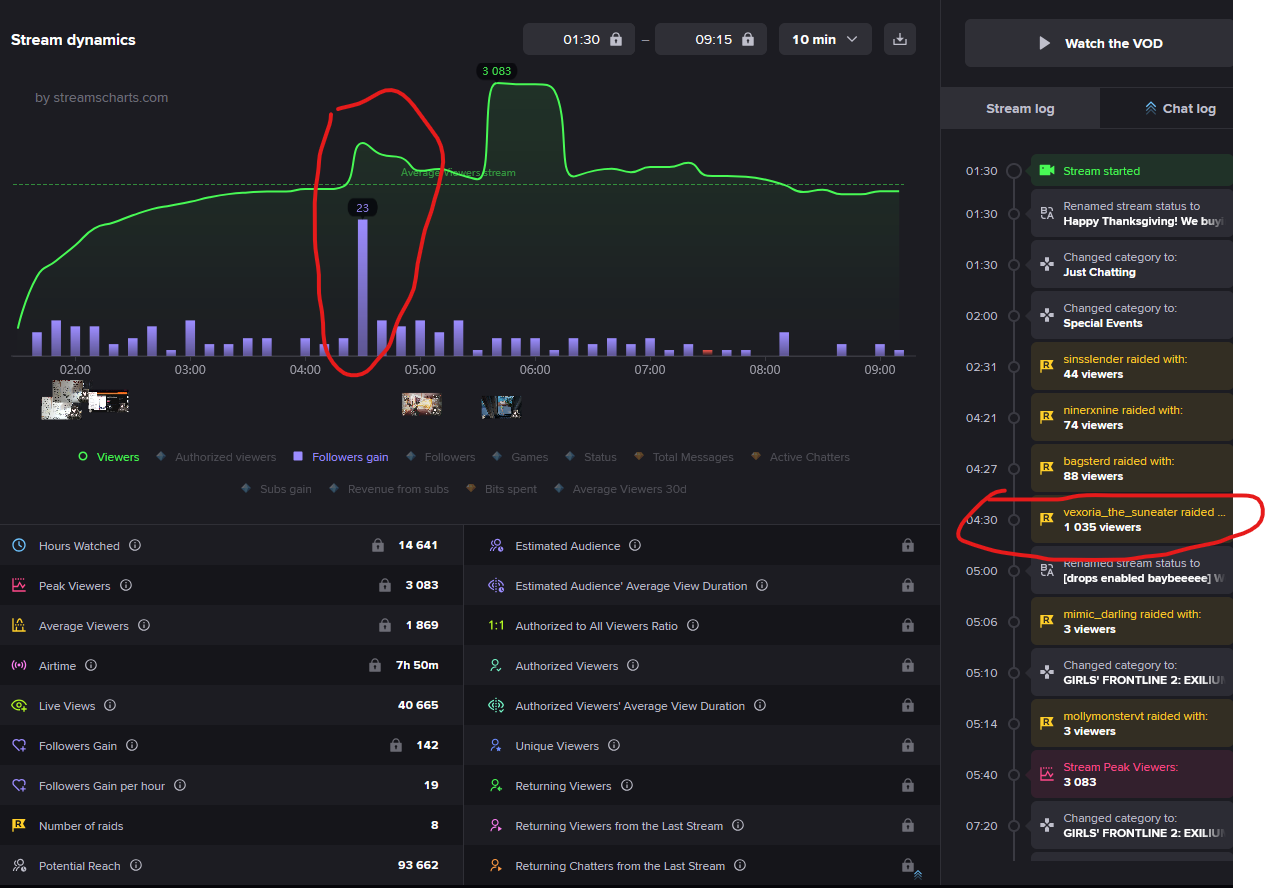The height and width of the screenshot is (888, 1267).
Task: Click the download chart icon
Action: point(899,40)
